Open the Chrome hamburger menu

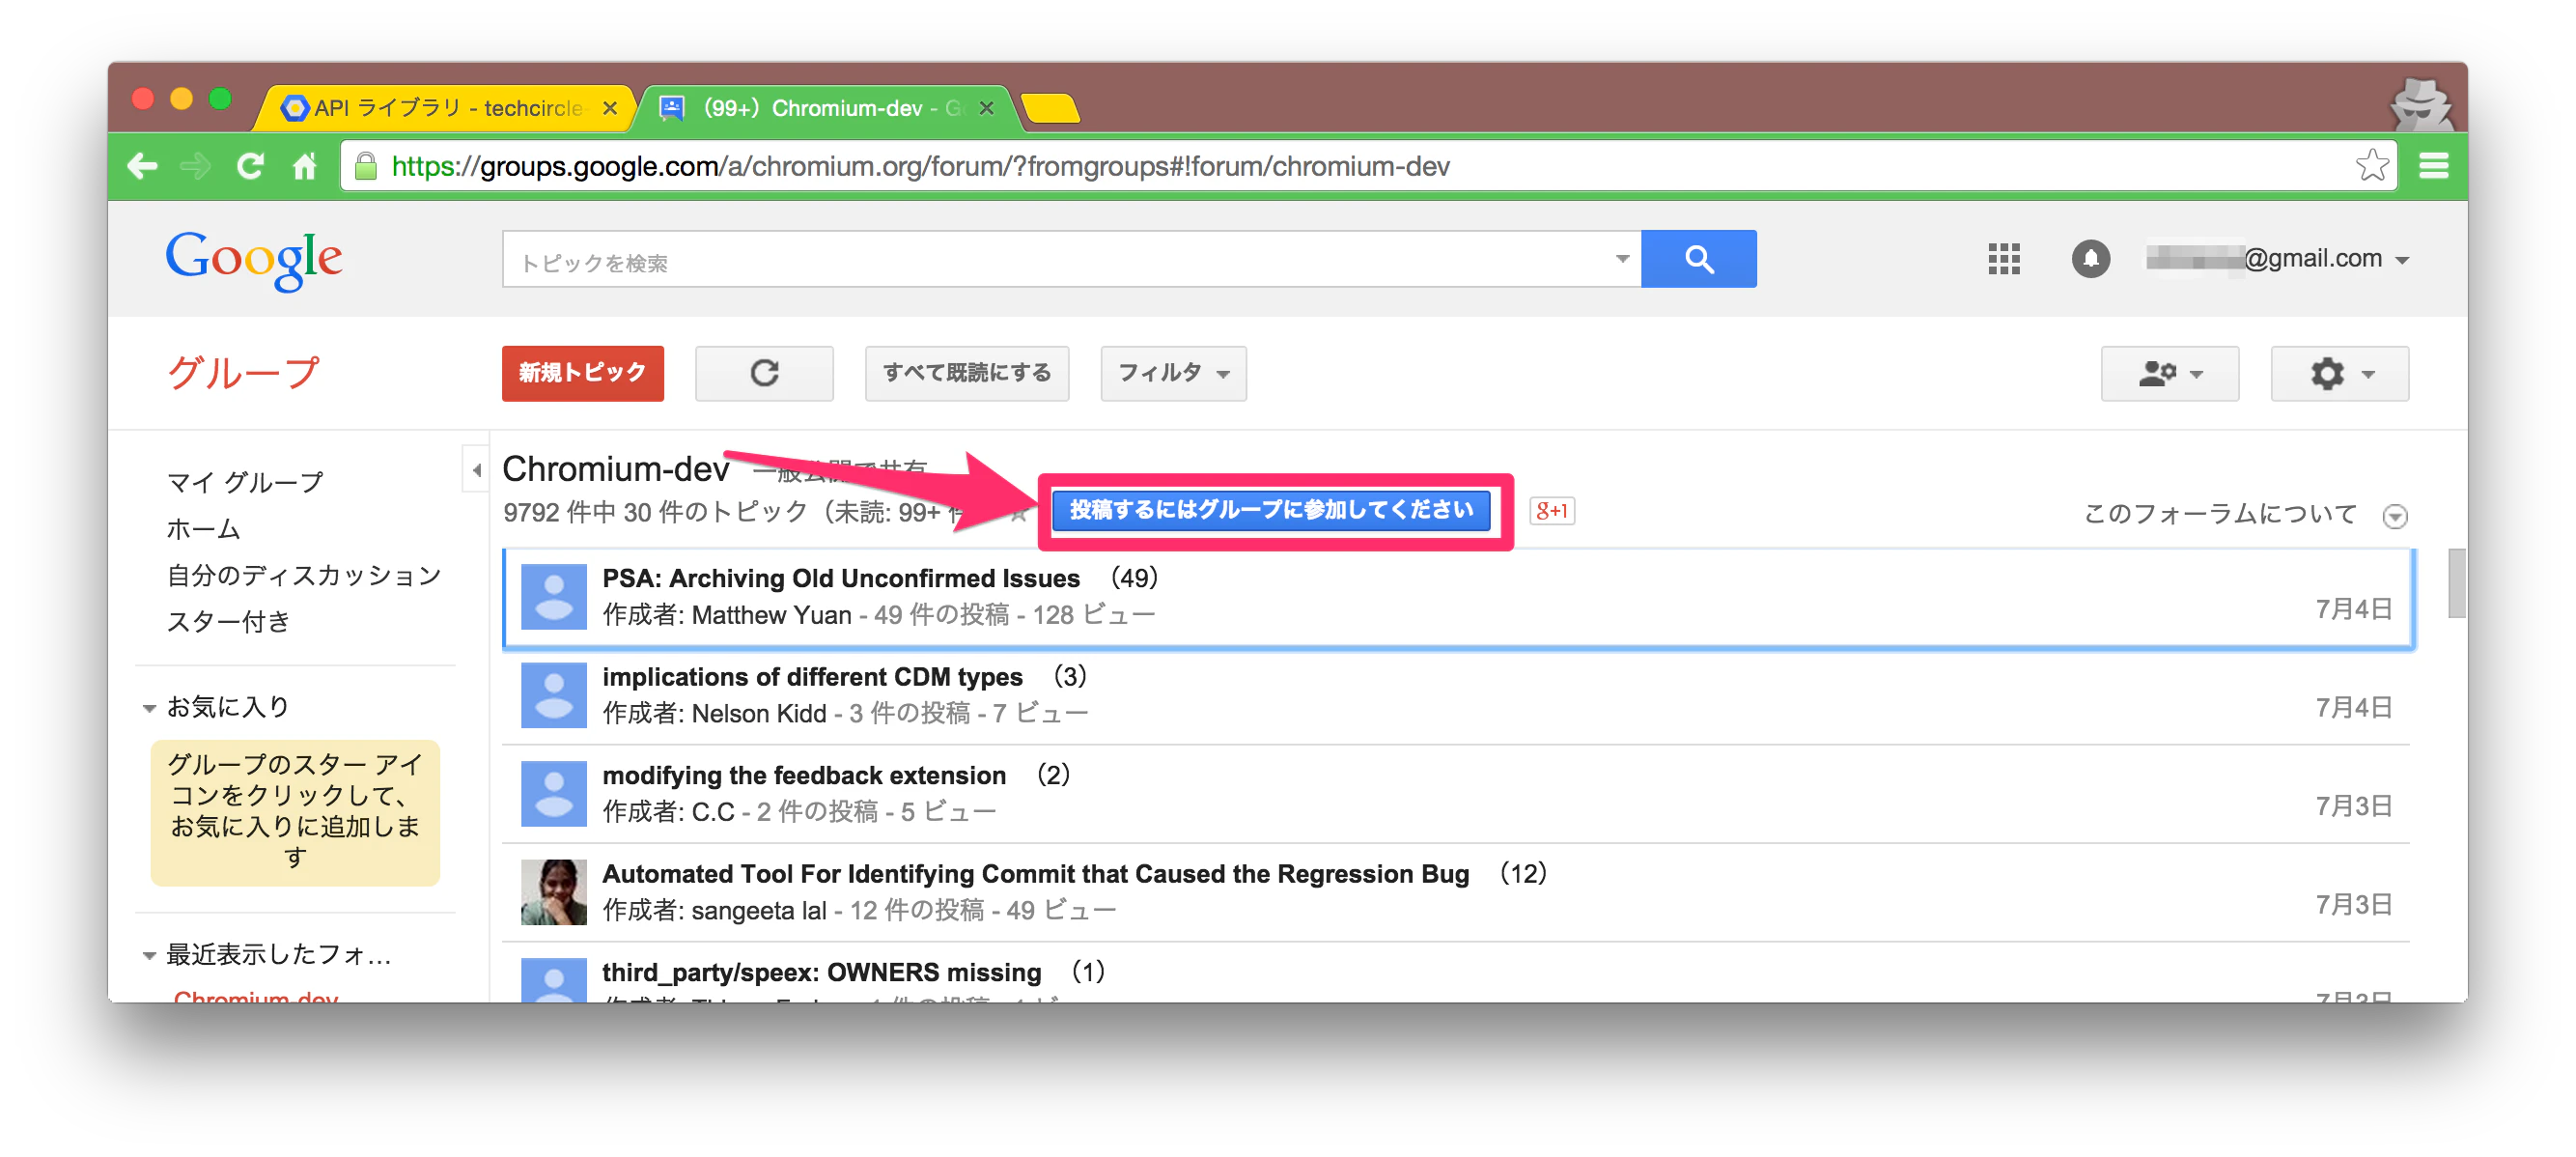pyautogui.click(x=2433, y=166)
